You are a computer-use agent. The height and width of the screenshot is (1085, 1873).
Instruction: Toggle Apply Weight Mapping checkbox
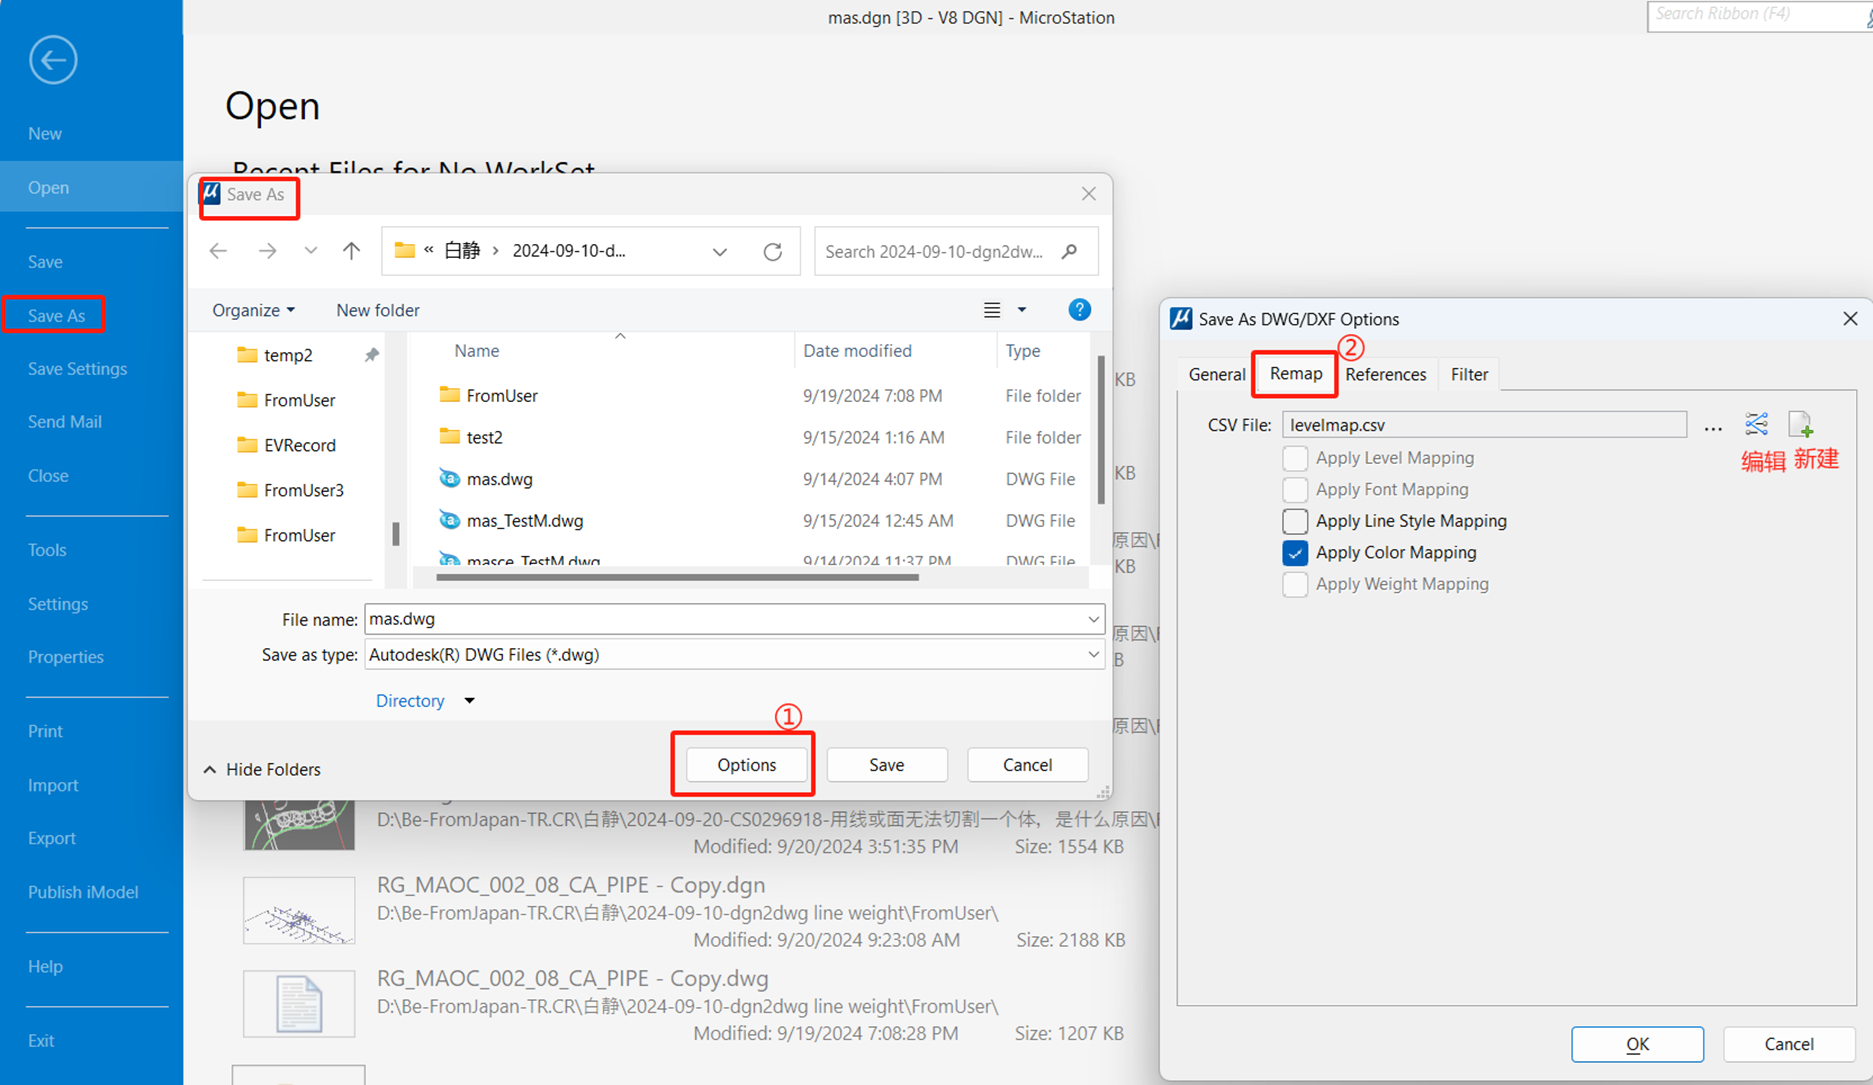[1295, 584]
